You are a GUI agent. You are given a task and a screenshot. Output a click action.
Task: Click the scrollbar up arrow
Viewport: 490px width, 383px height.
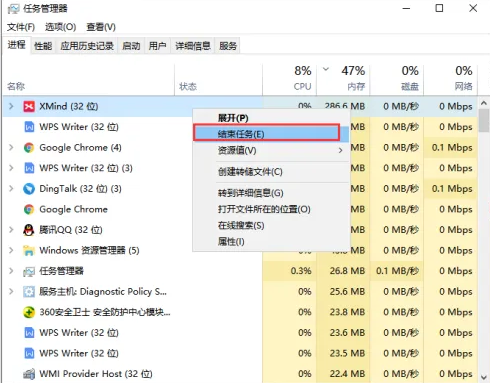484,103
